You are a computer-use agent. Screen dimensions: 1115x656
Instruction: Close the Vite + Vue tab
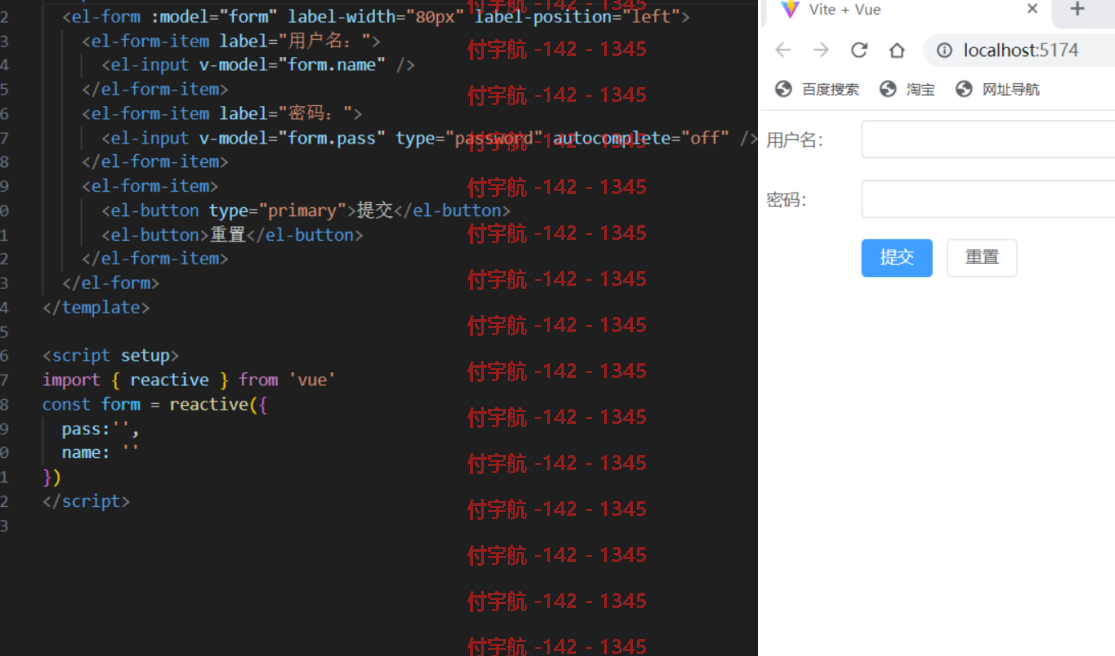pos(1033,9)
